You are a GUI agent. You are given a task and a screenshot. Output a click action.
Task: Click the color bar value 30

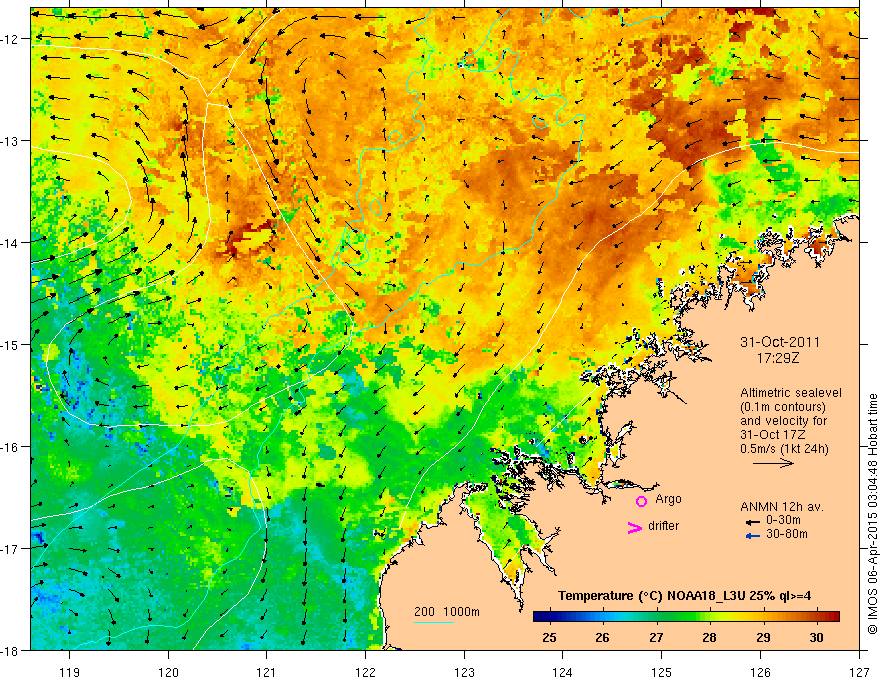pos(816,637)
